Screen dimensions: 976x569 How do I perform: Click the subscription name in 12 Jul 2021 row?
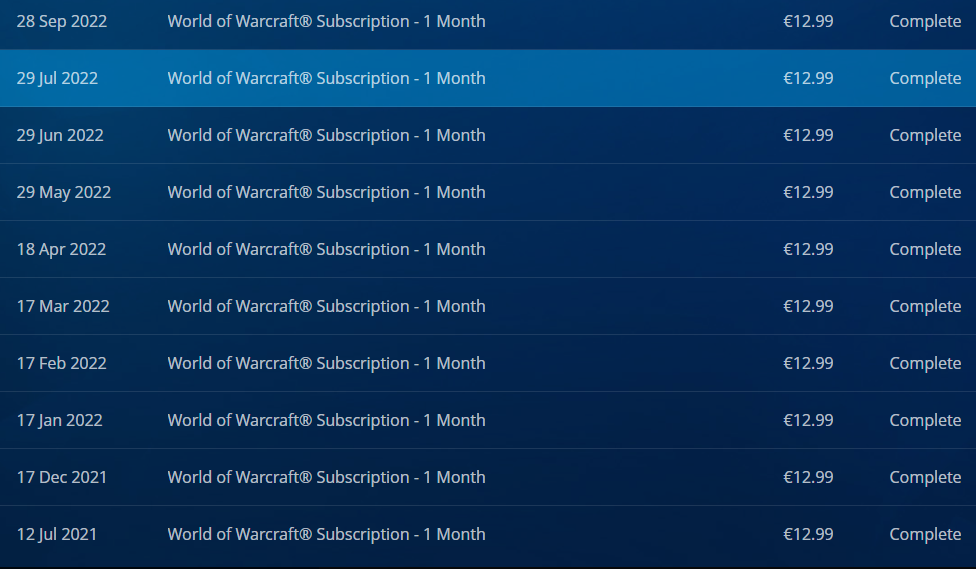click(x=326, y=534)
